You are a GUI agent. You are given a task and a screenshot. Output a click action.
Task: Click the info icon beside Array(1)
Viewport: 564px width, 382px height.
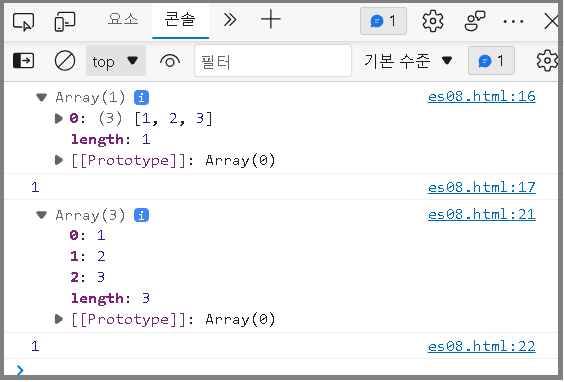pos(141,97)
